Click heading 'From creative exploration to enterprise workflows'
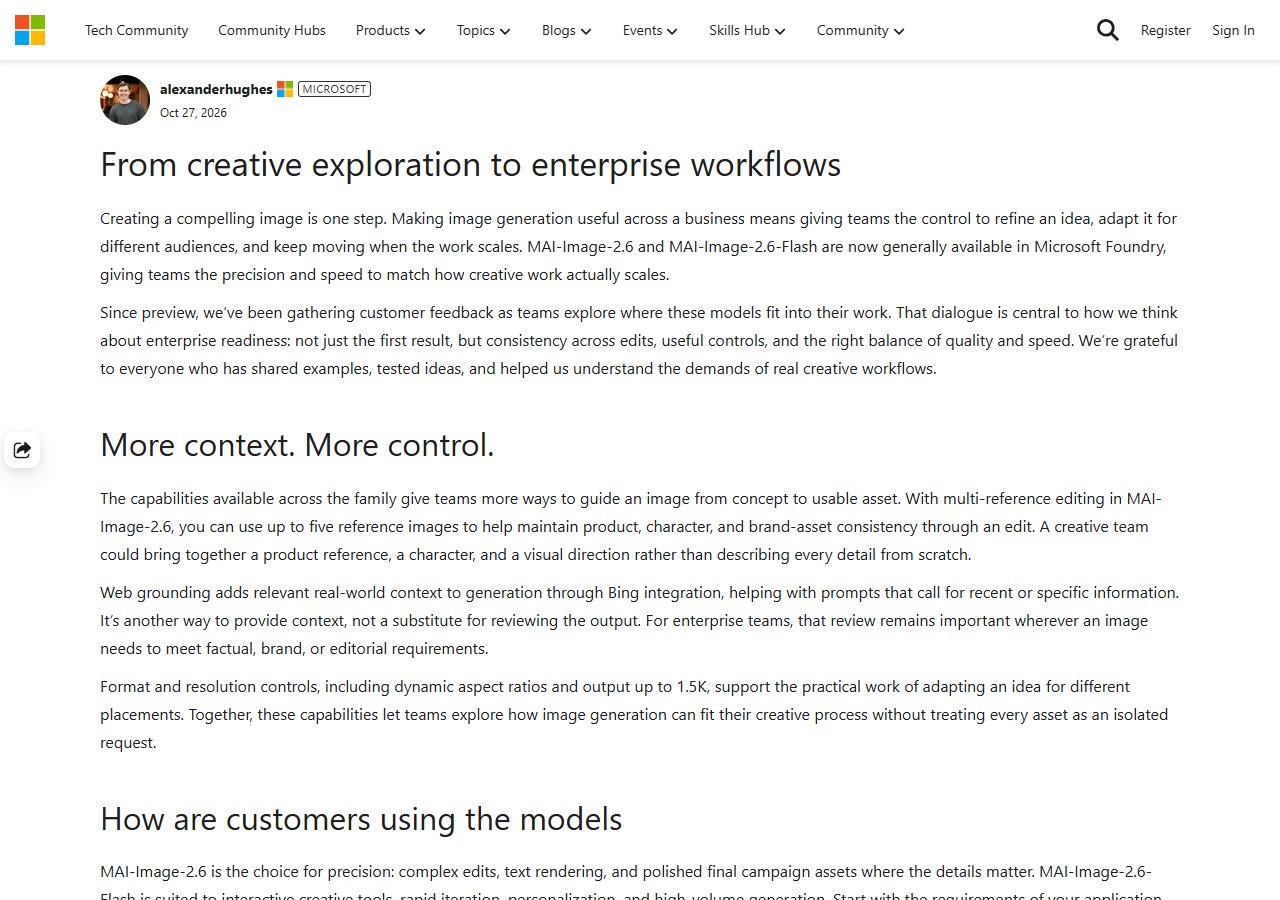1280x900 pixels. (x=470, y=164)
